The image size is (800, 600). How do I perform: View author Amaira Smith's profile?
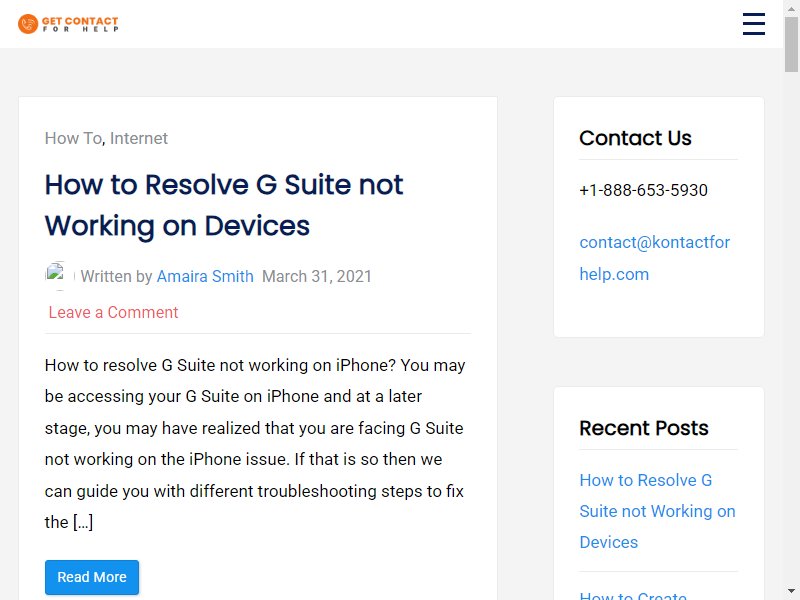pyautogui.click(x=205, y=276)
